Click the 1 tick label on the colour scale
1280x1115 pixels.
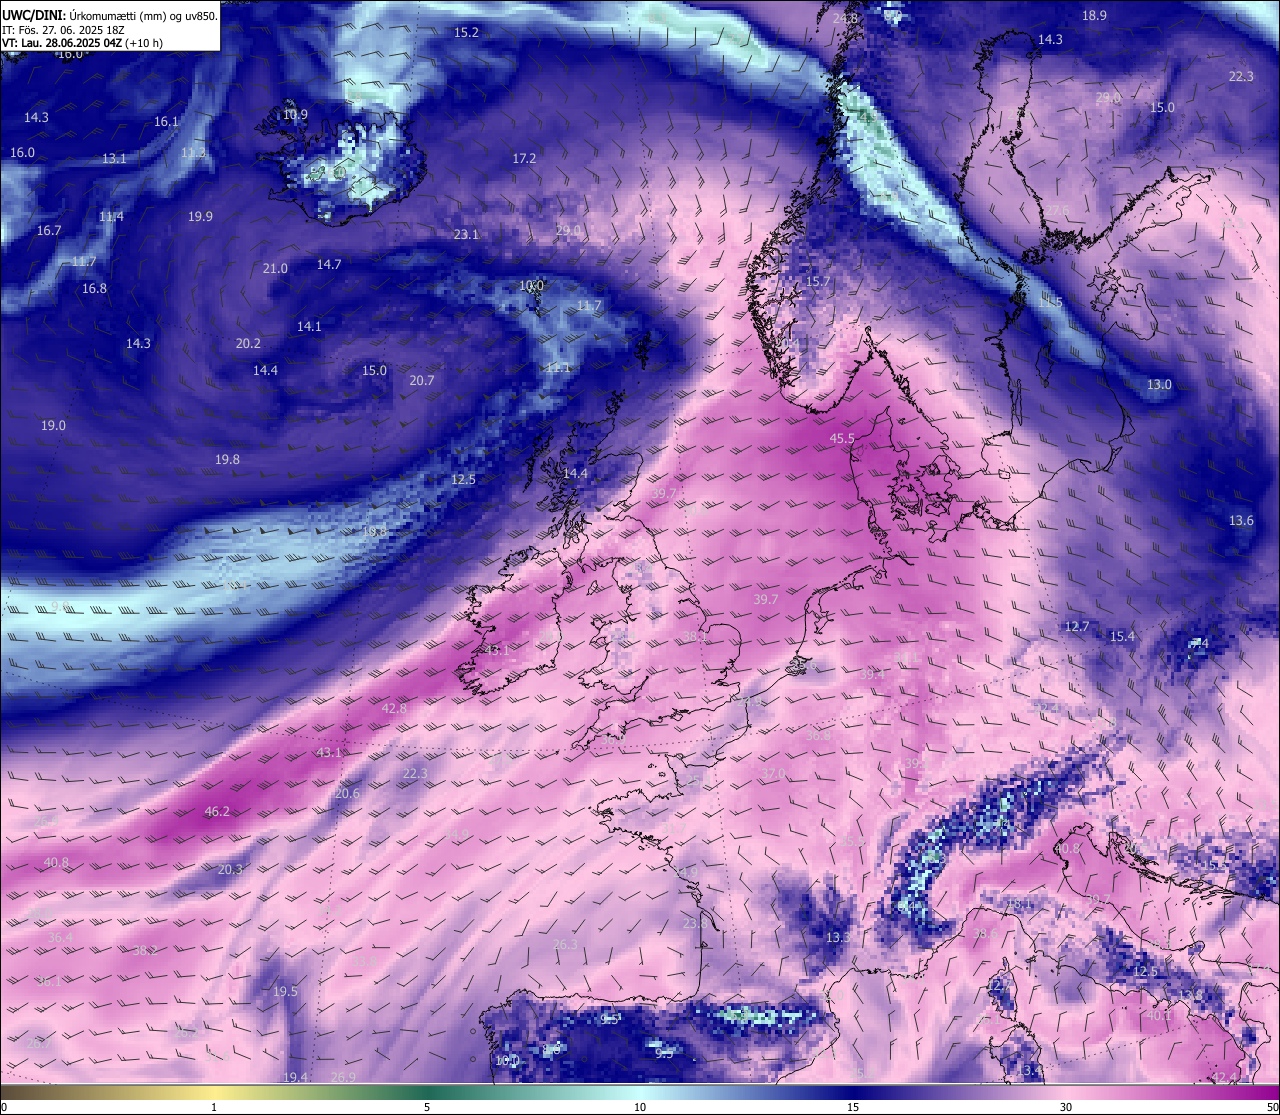(214, 1107)
